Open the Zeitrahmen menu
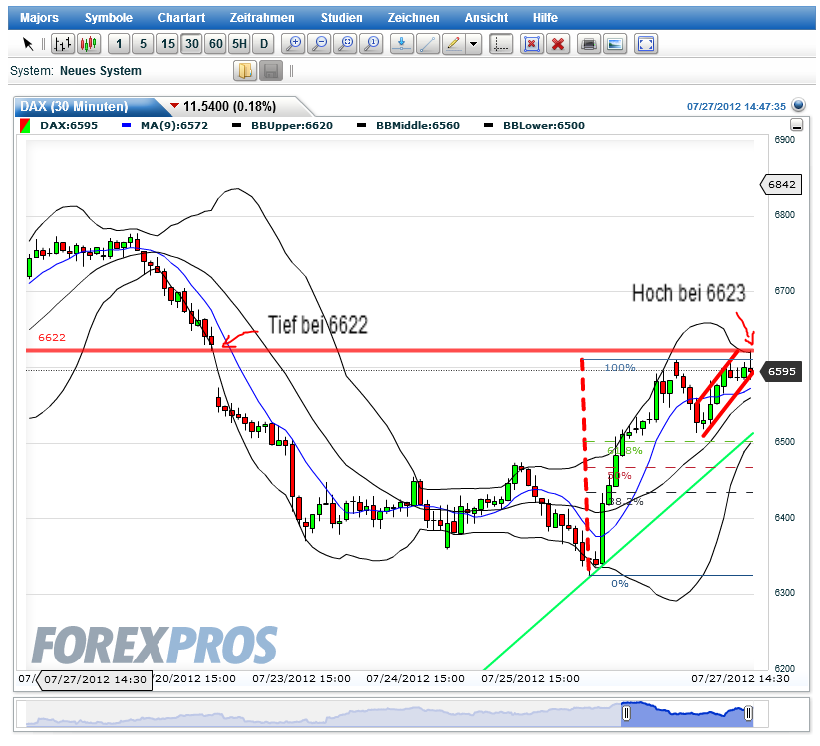Screen dimensions: 820x746 [262, 18]
